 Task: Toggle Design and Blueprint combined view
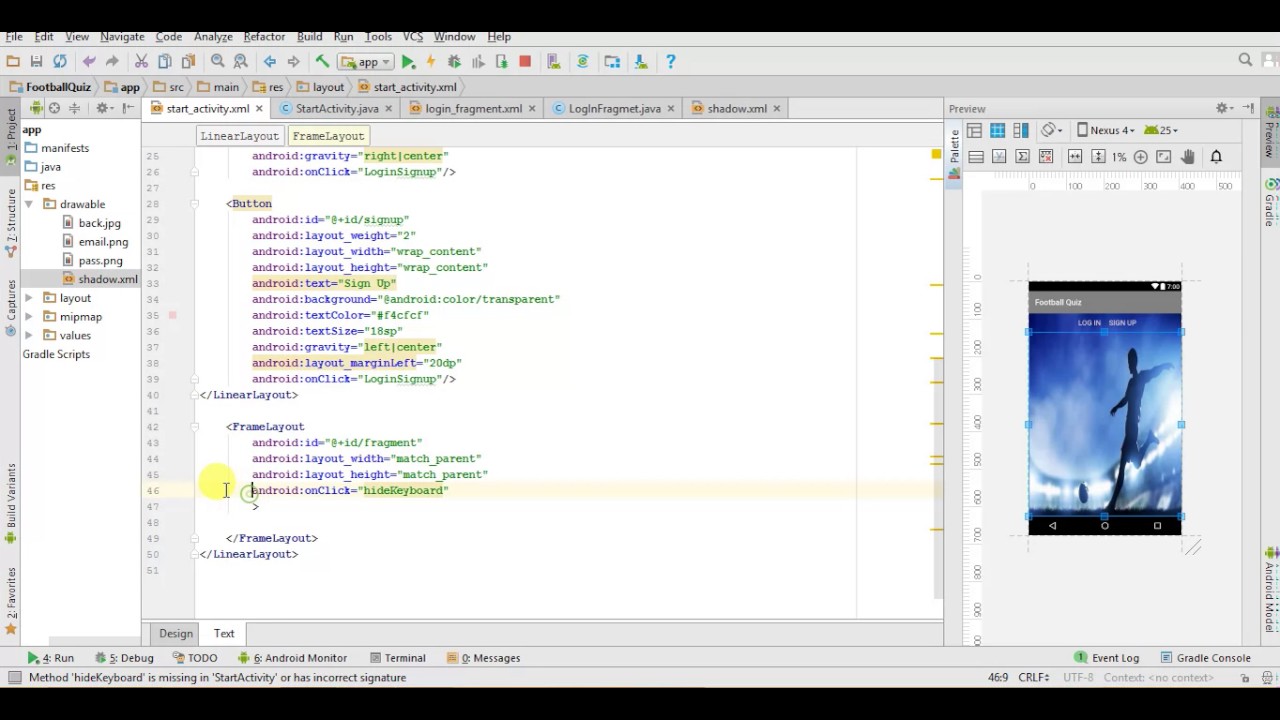(1020, 131)
